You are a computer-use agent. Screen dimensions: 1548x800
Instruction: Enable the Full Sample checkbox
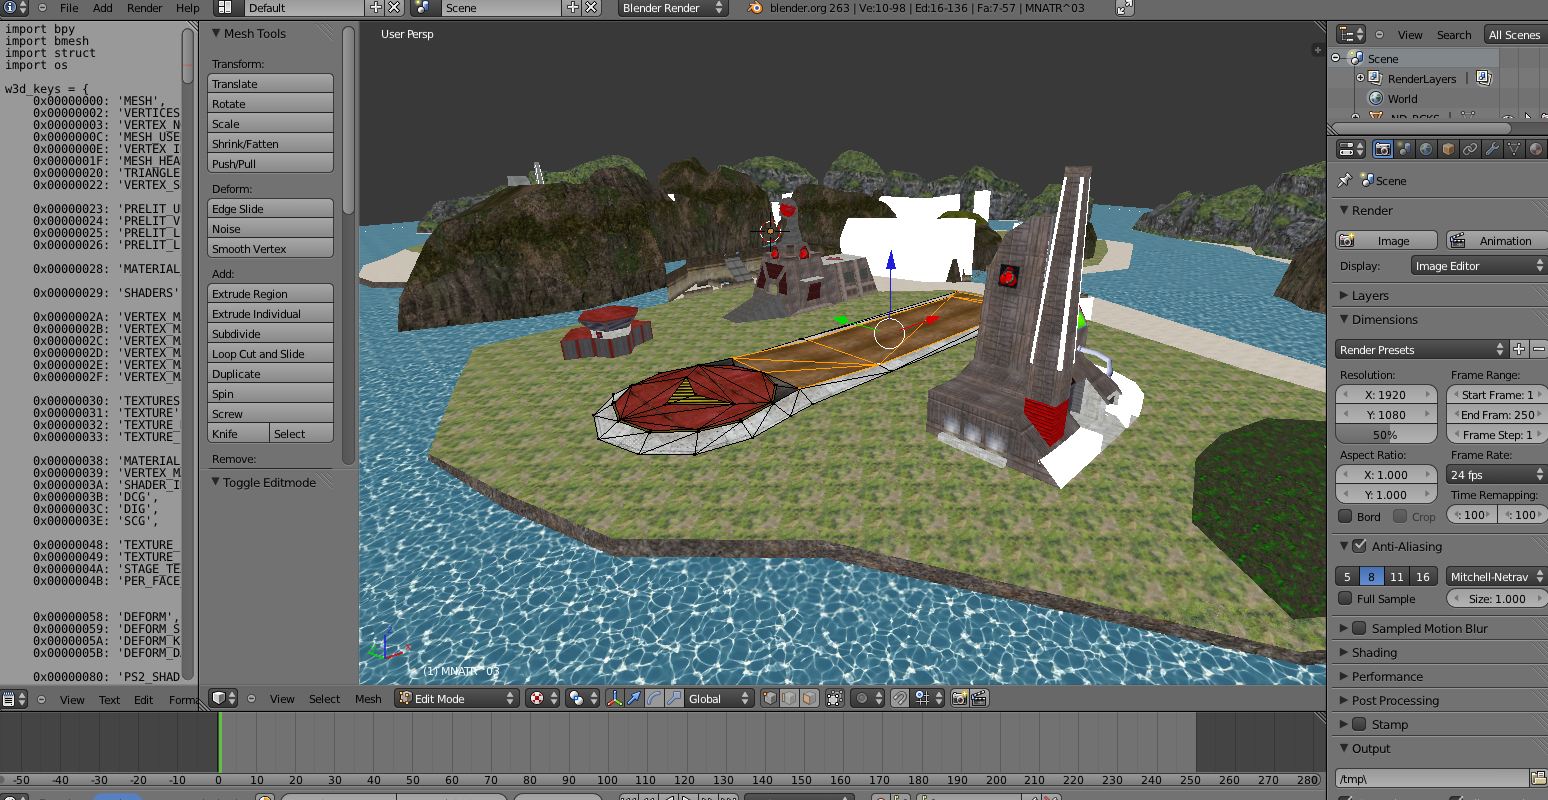1346,599
